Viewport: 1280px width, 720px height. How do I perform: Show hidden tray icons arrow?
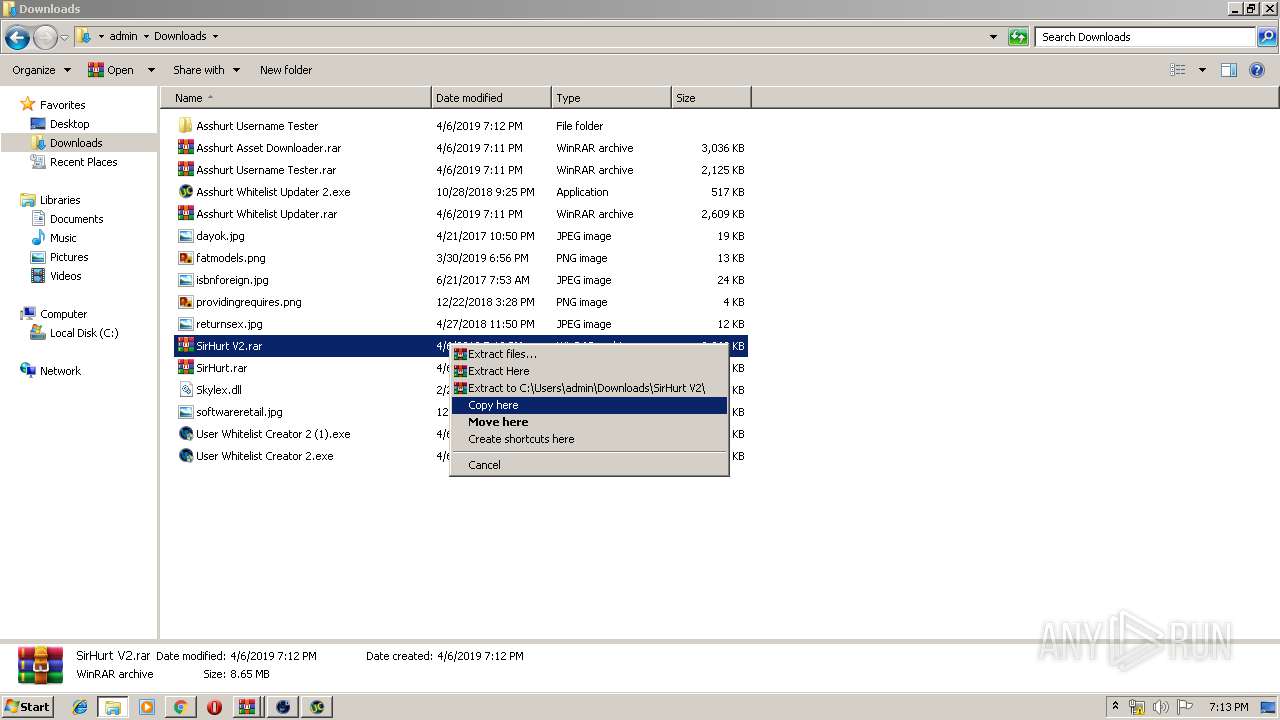pyautogui.click(x=1116, y=706)
